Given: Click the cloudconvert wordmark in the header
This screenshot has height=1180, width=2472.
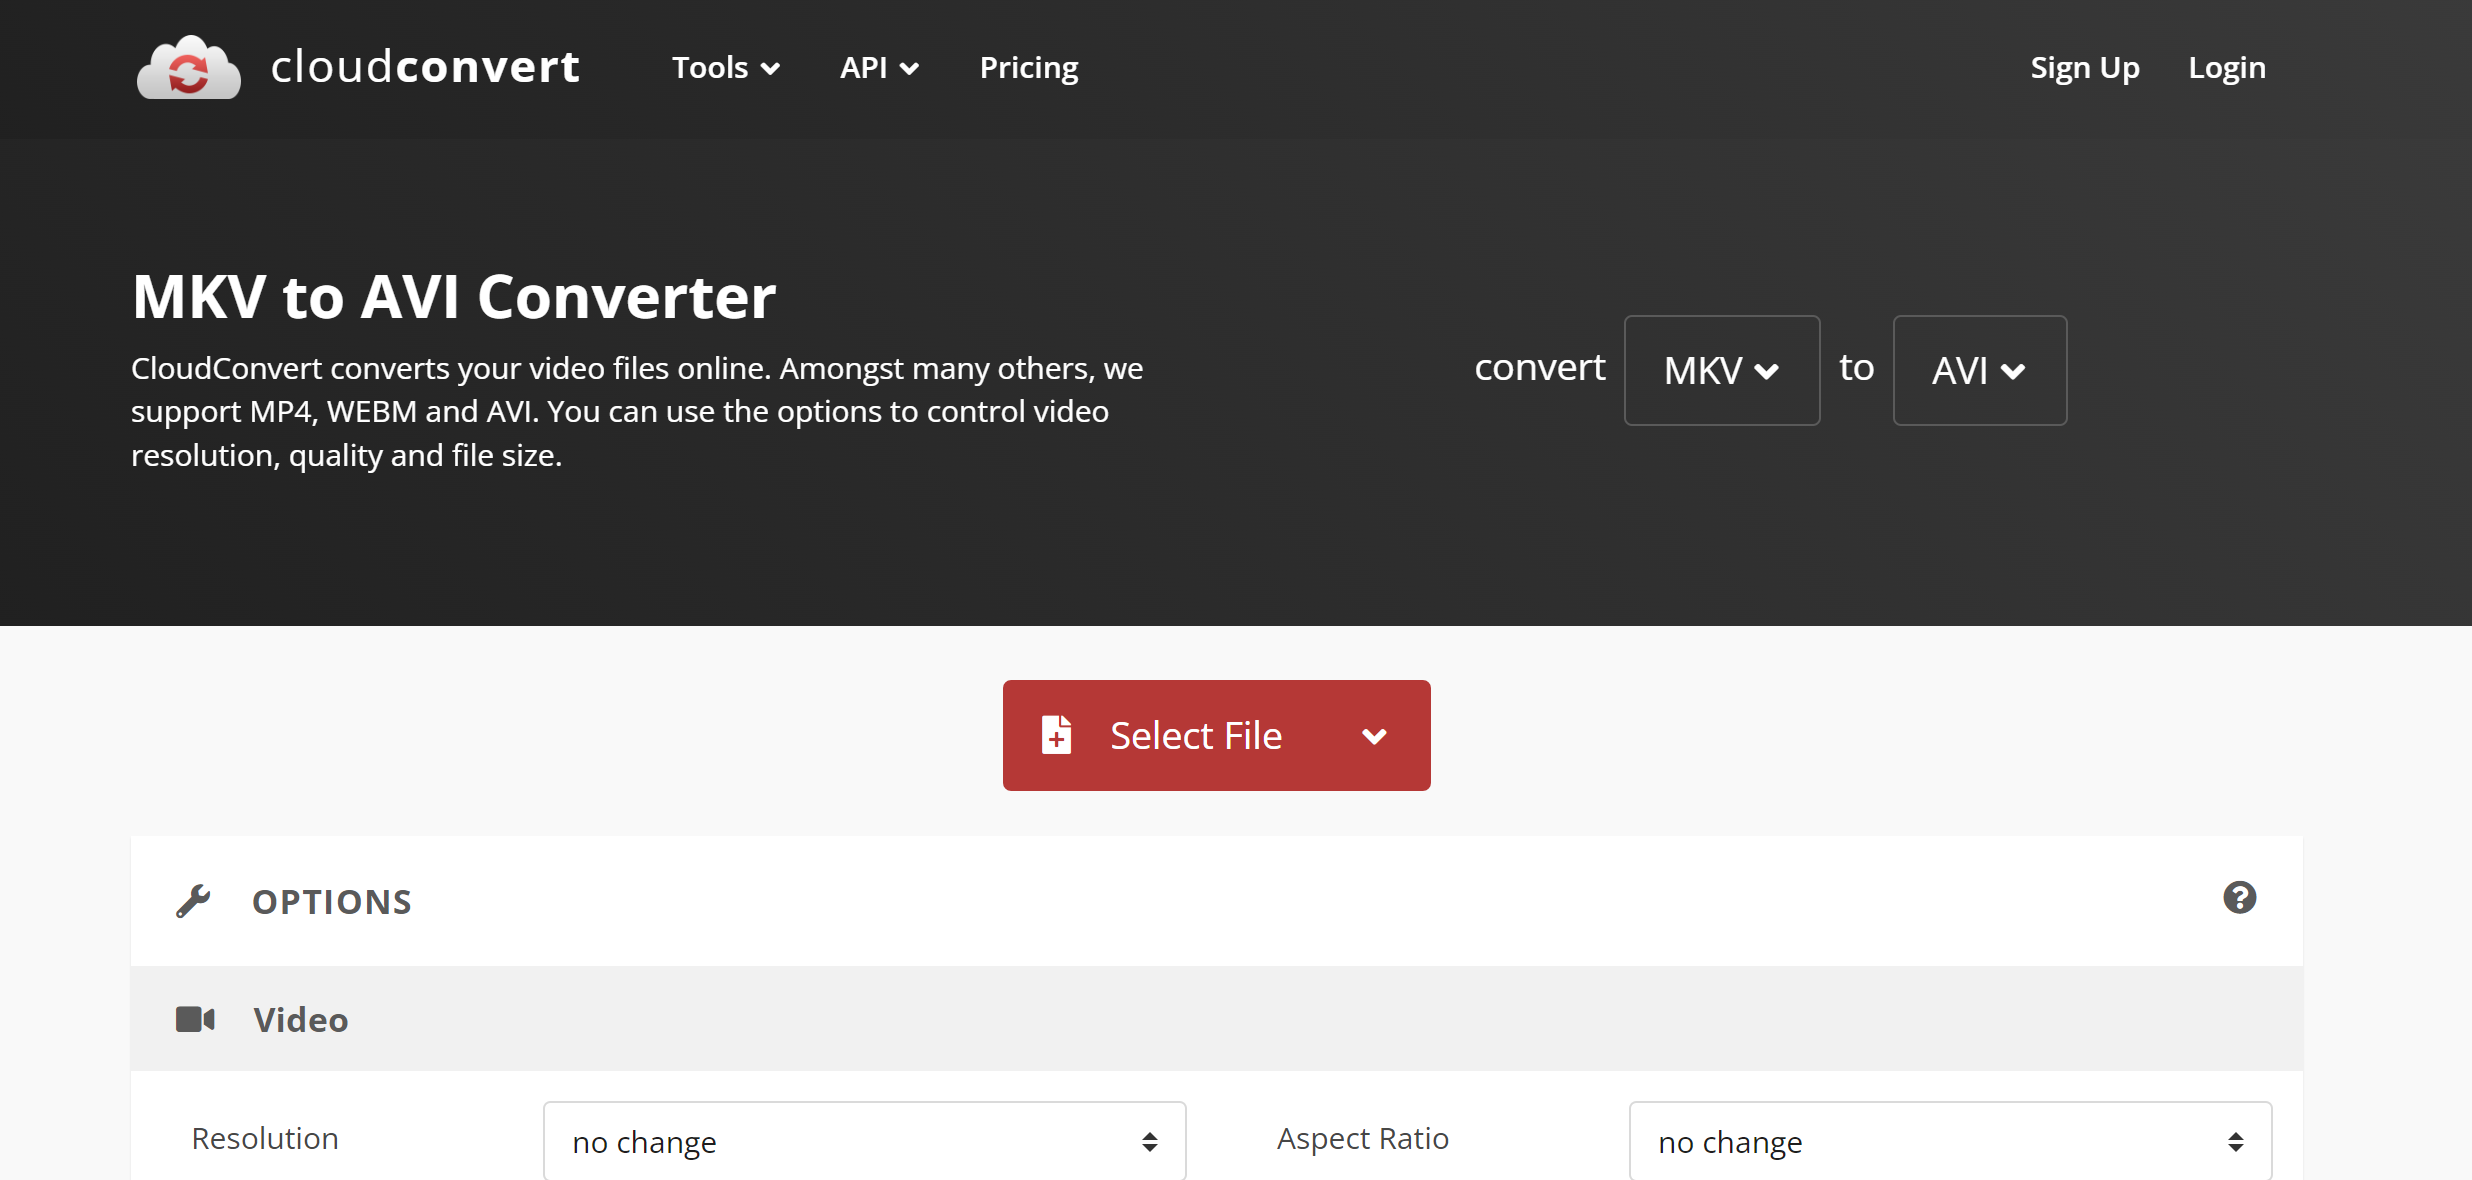Looking at the screenshot, I should click(424, 67).
